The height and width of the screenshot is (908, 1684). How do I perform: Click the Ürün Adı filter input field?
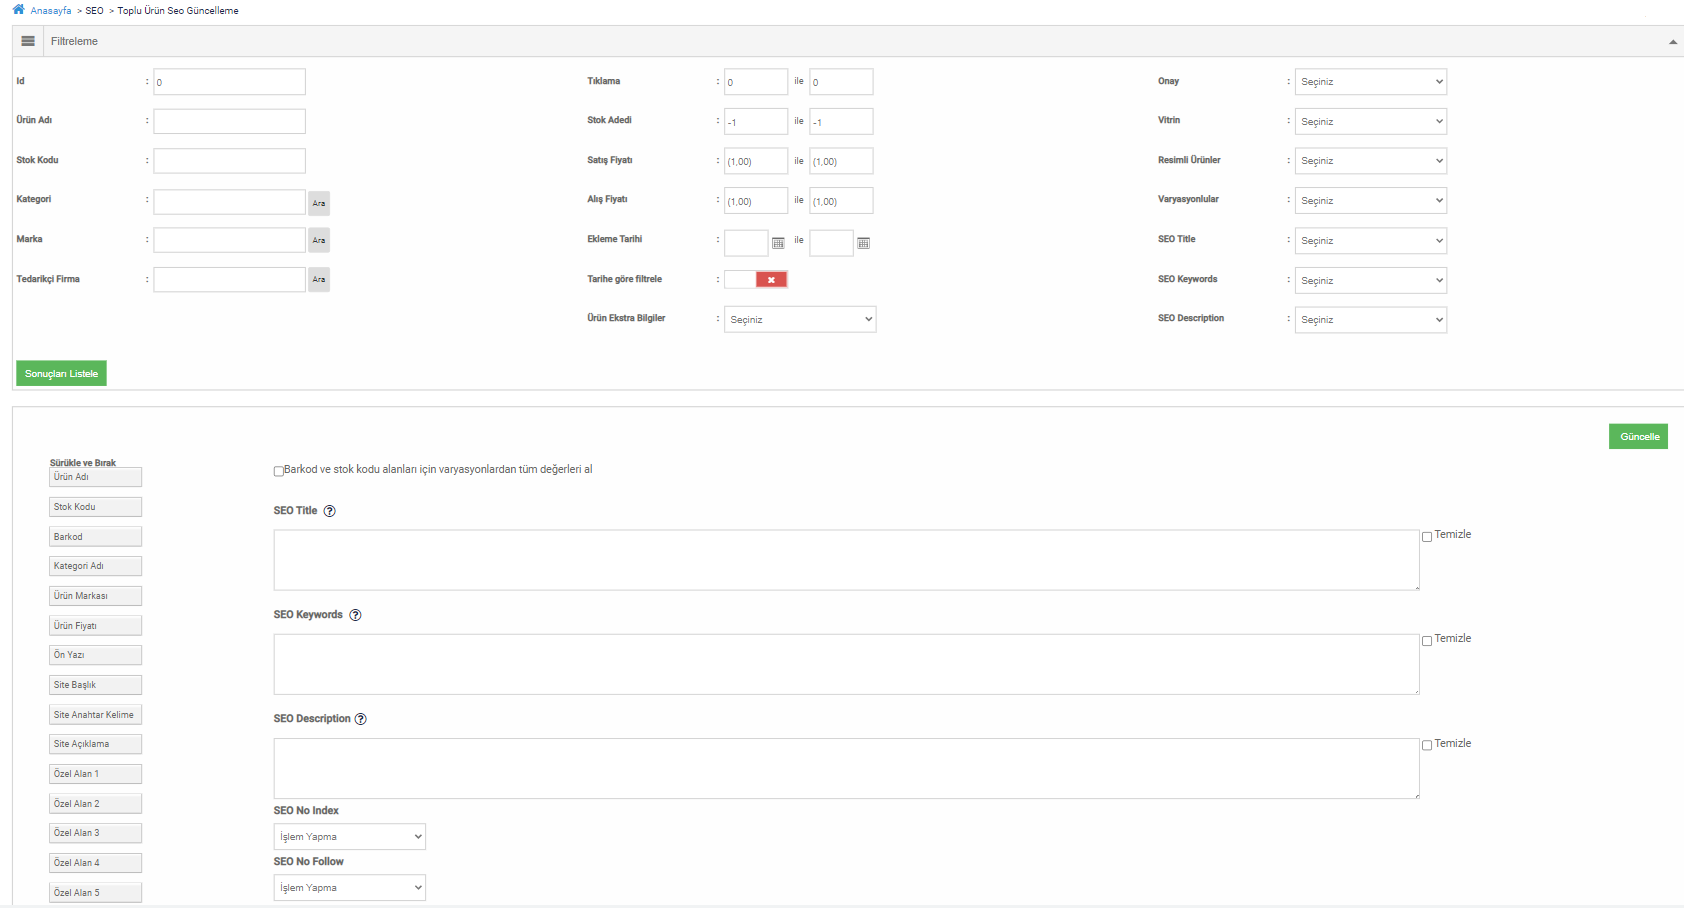[229, 122]
